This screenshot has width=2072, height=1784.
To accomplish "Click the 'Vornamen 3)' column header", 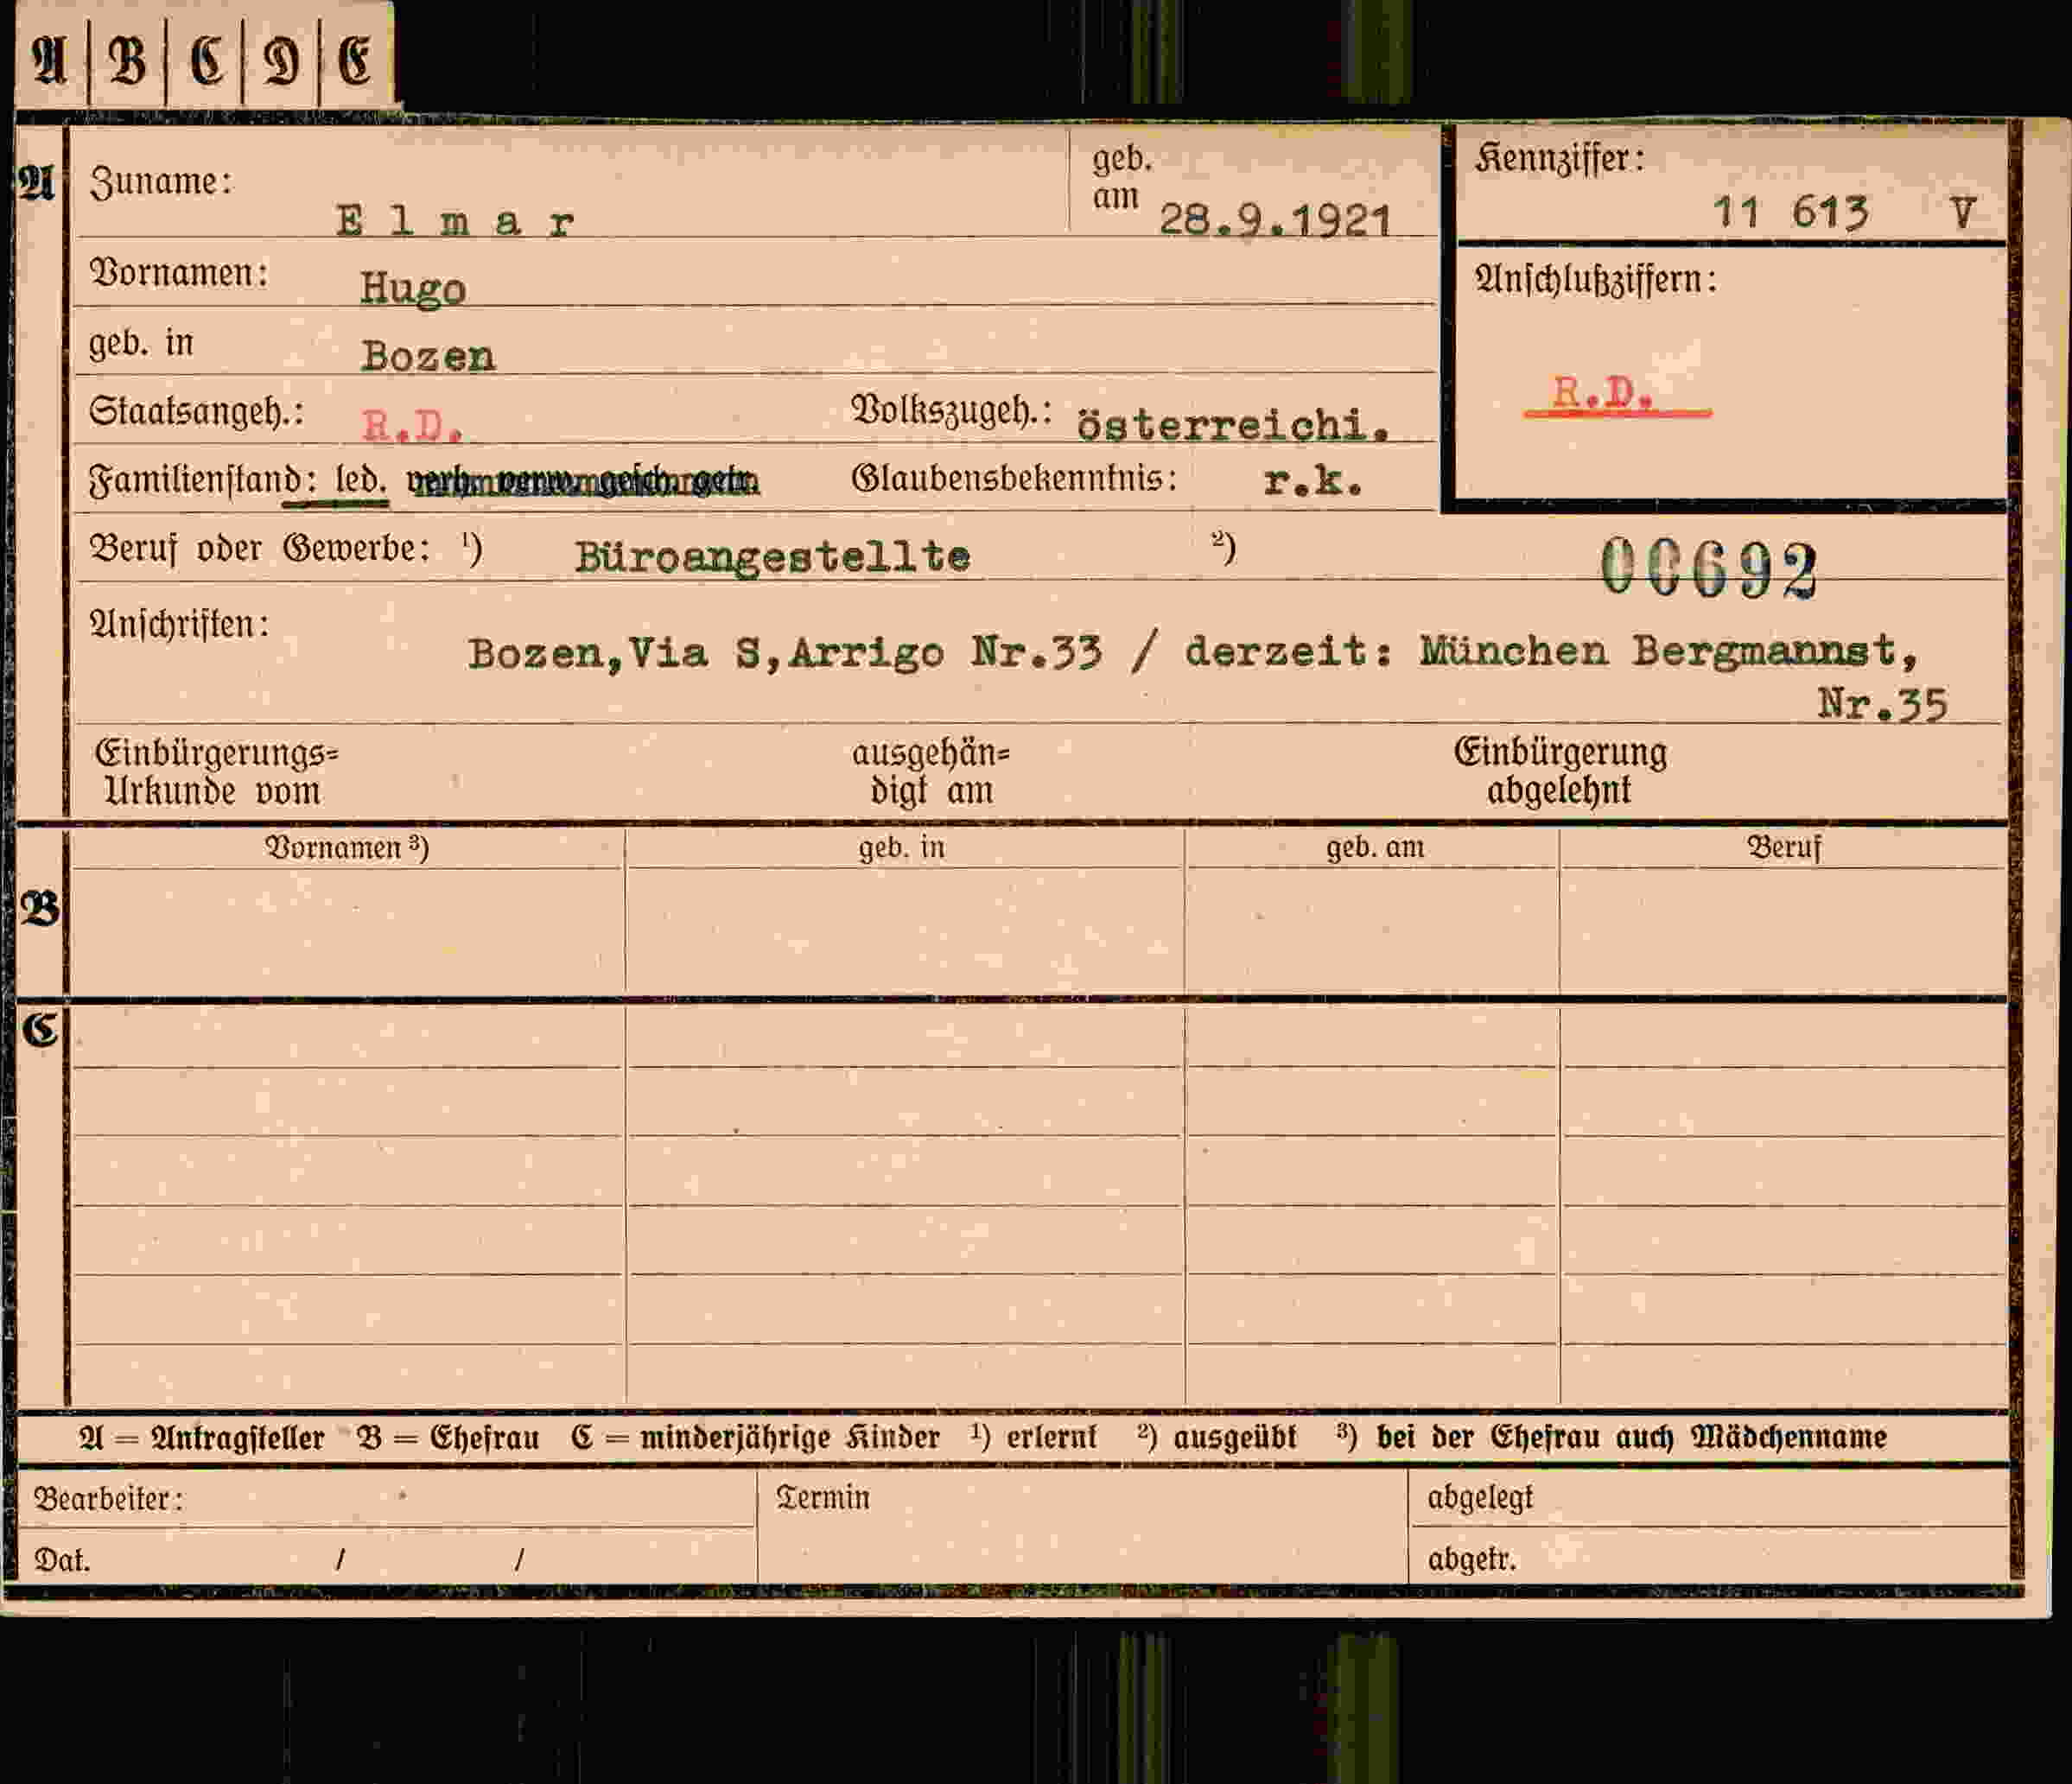I will [x=346, y=848].
